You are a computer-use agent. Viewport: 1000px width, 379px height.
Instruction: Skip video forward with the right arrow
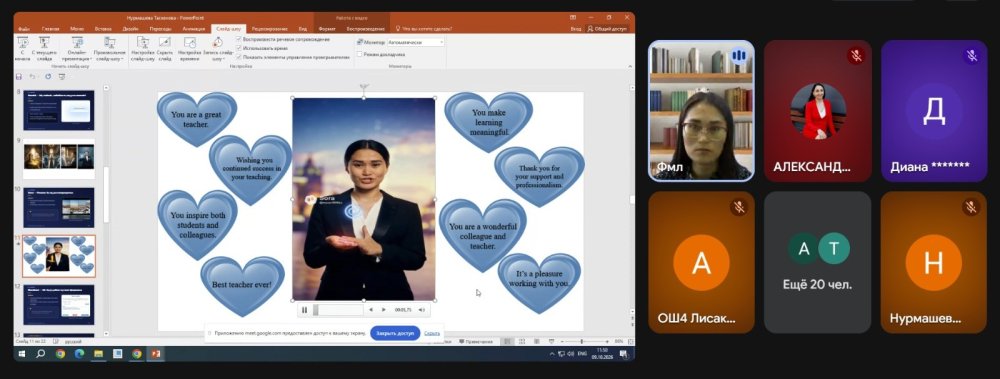(383, 310)
